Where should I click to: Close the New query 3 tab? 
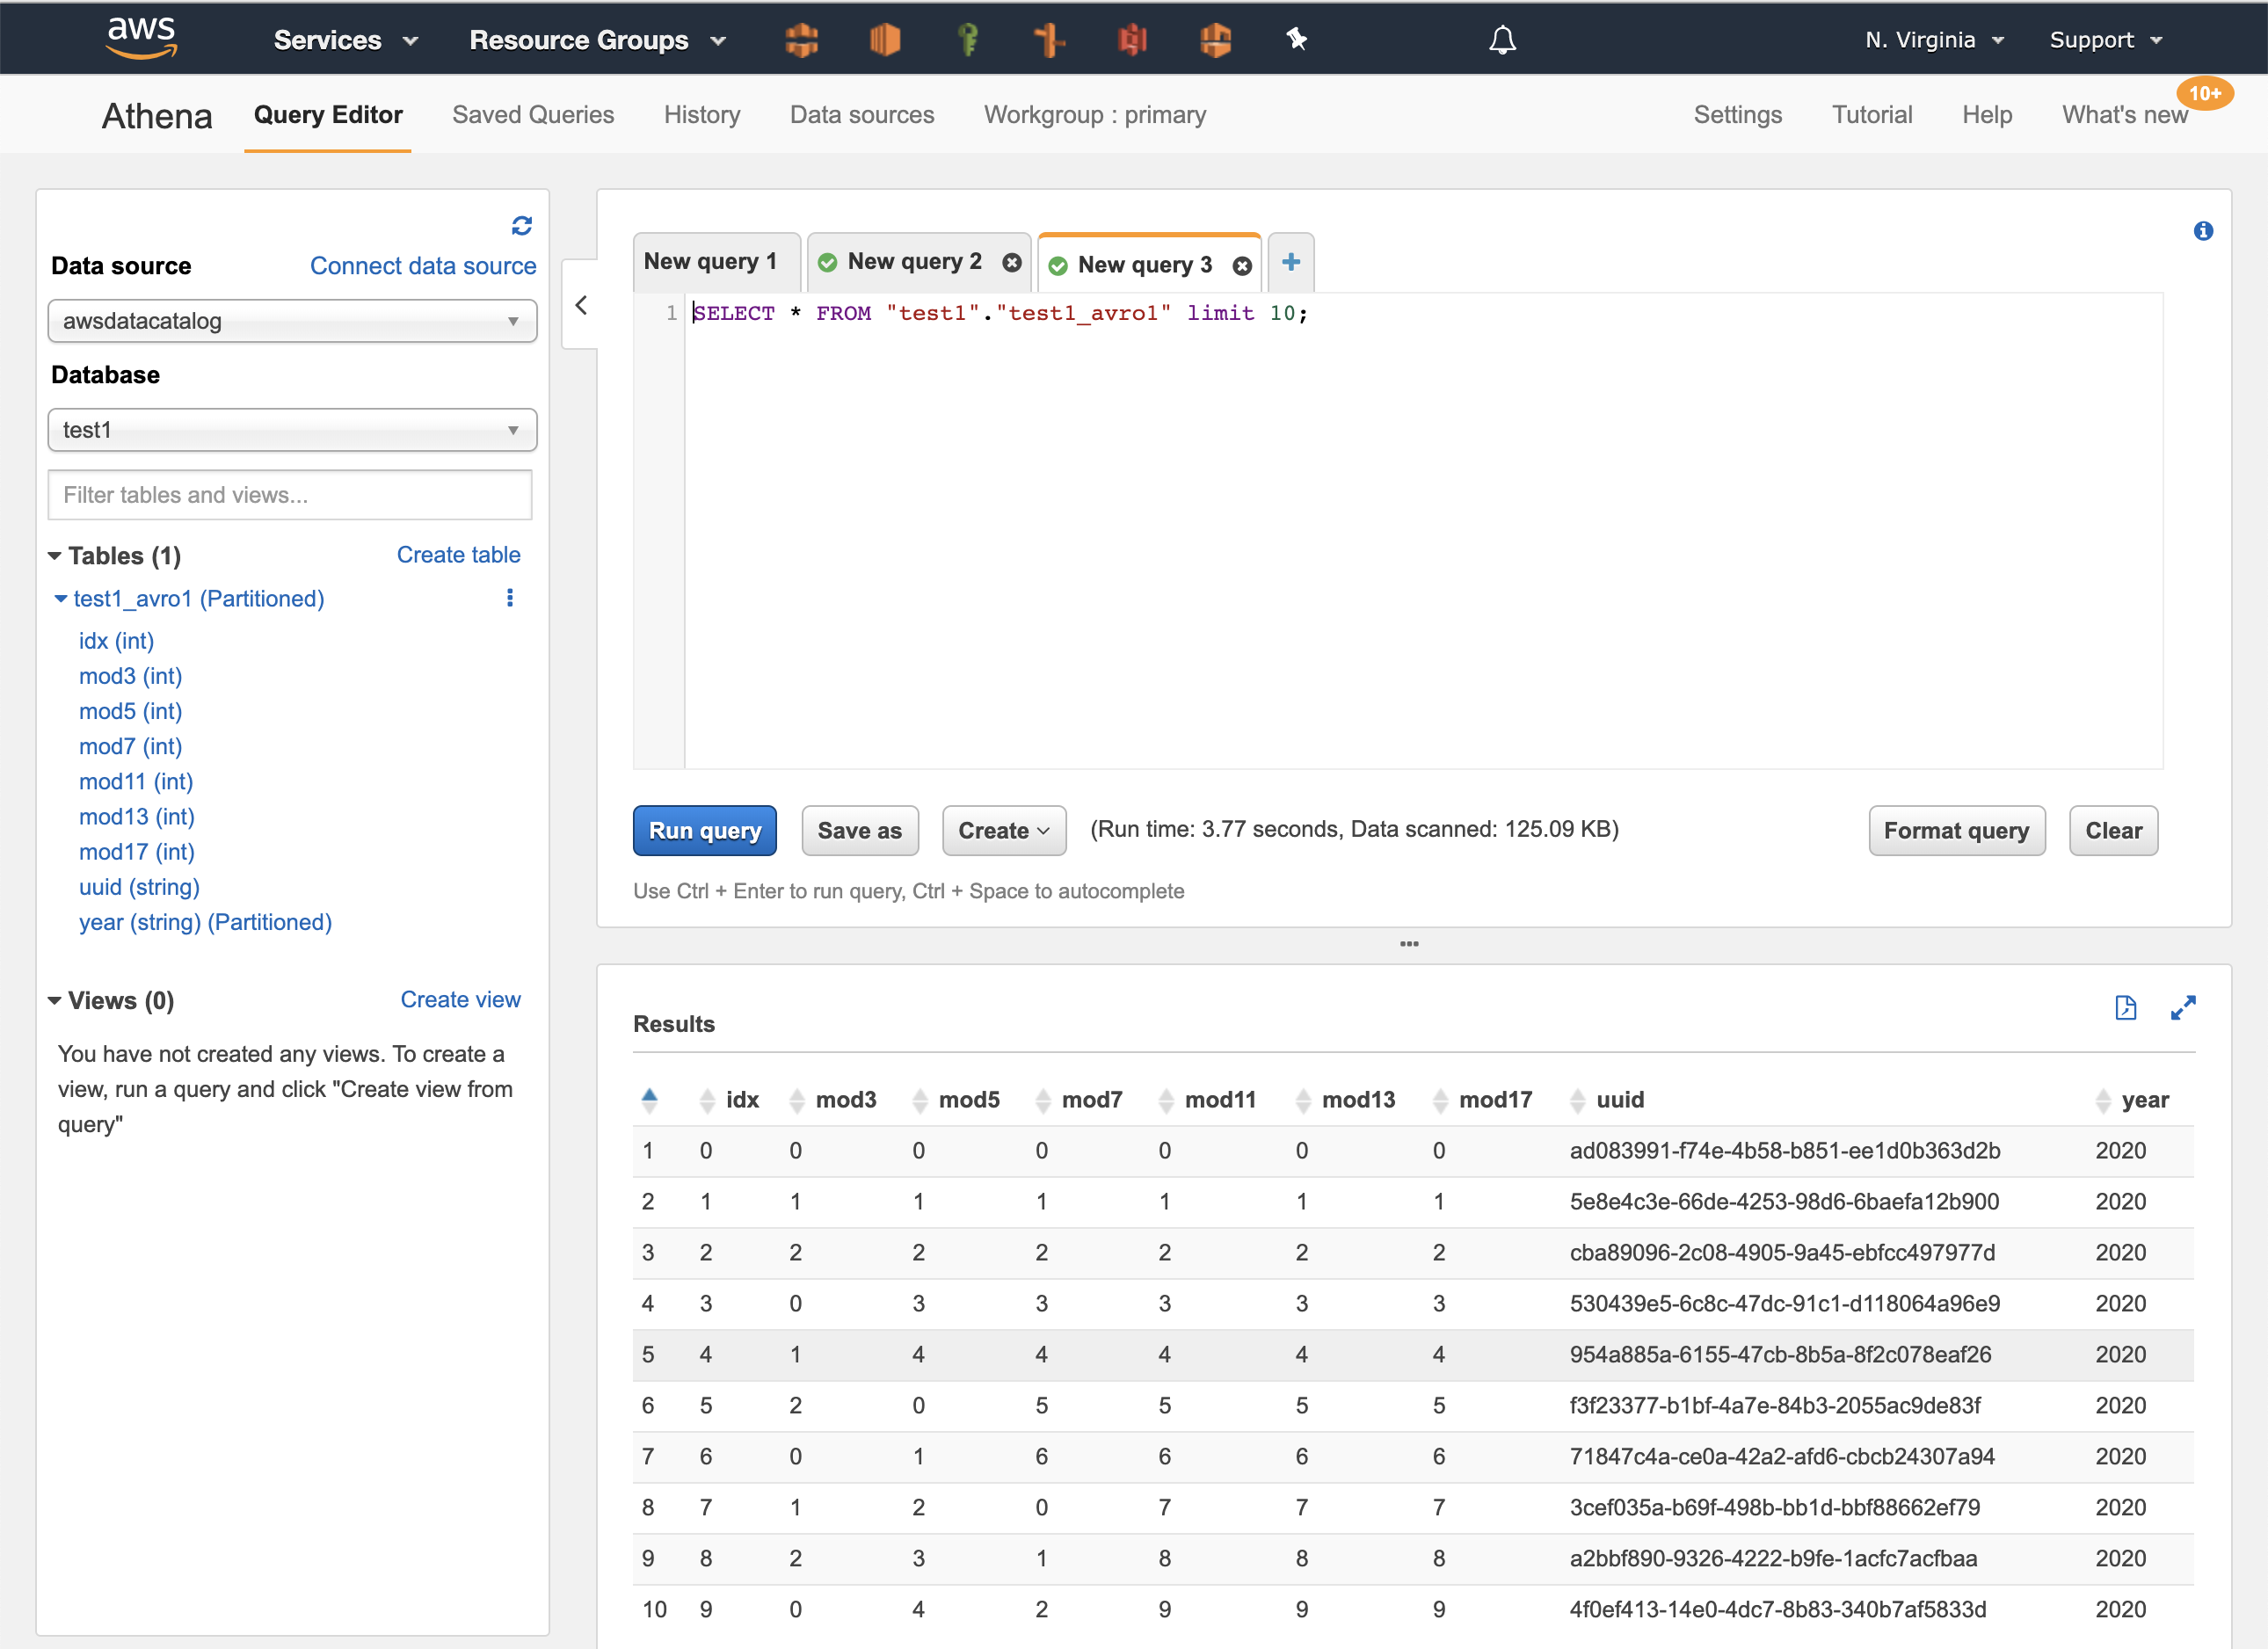click(x=1242, y=266)
